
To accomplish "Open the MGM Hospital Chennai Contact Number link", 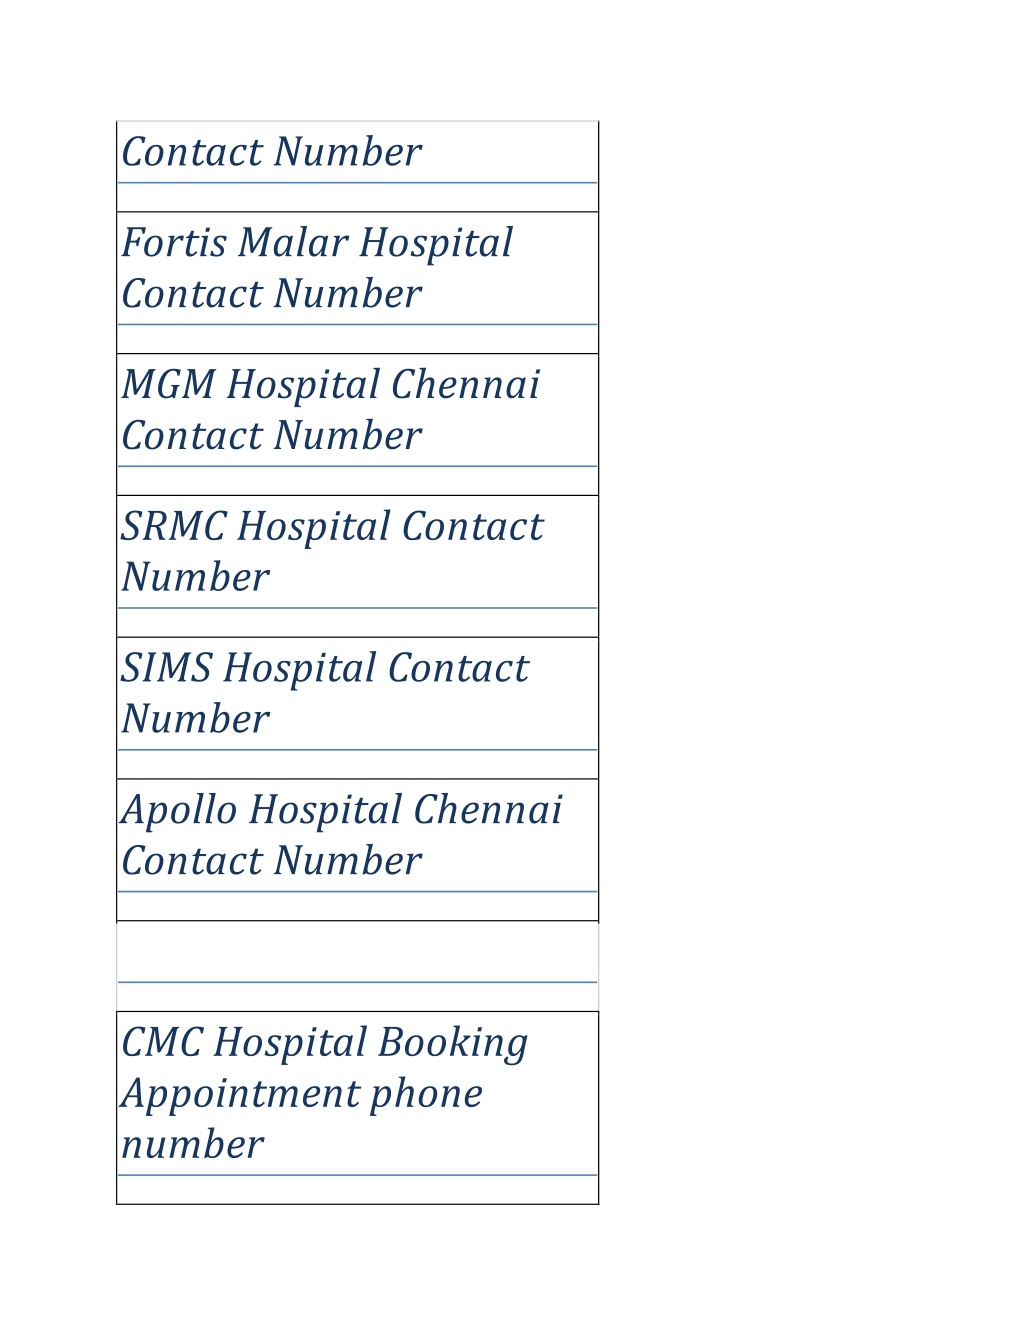I will (x=331, y=410).
